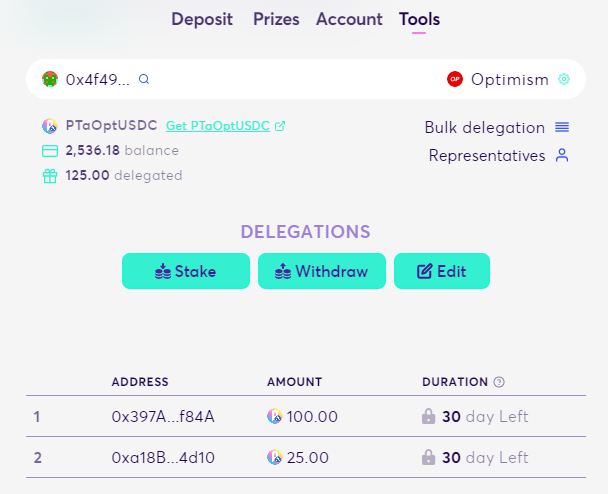Click the Stake button
The height and width of the screenshot is (494, 608).
coord(186,271)
